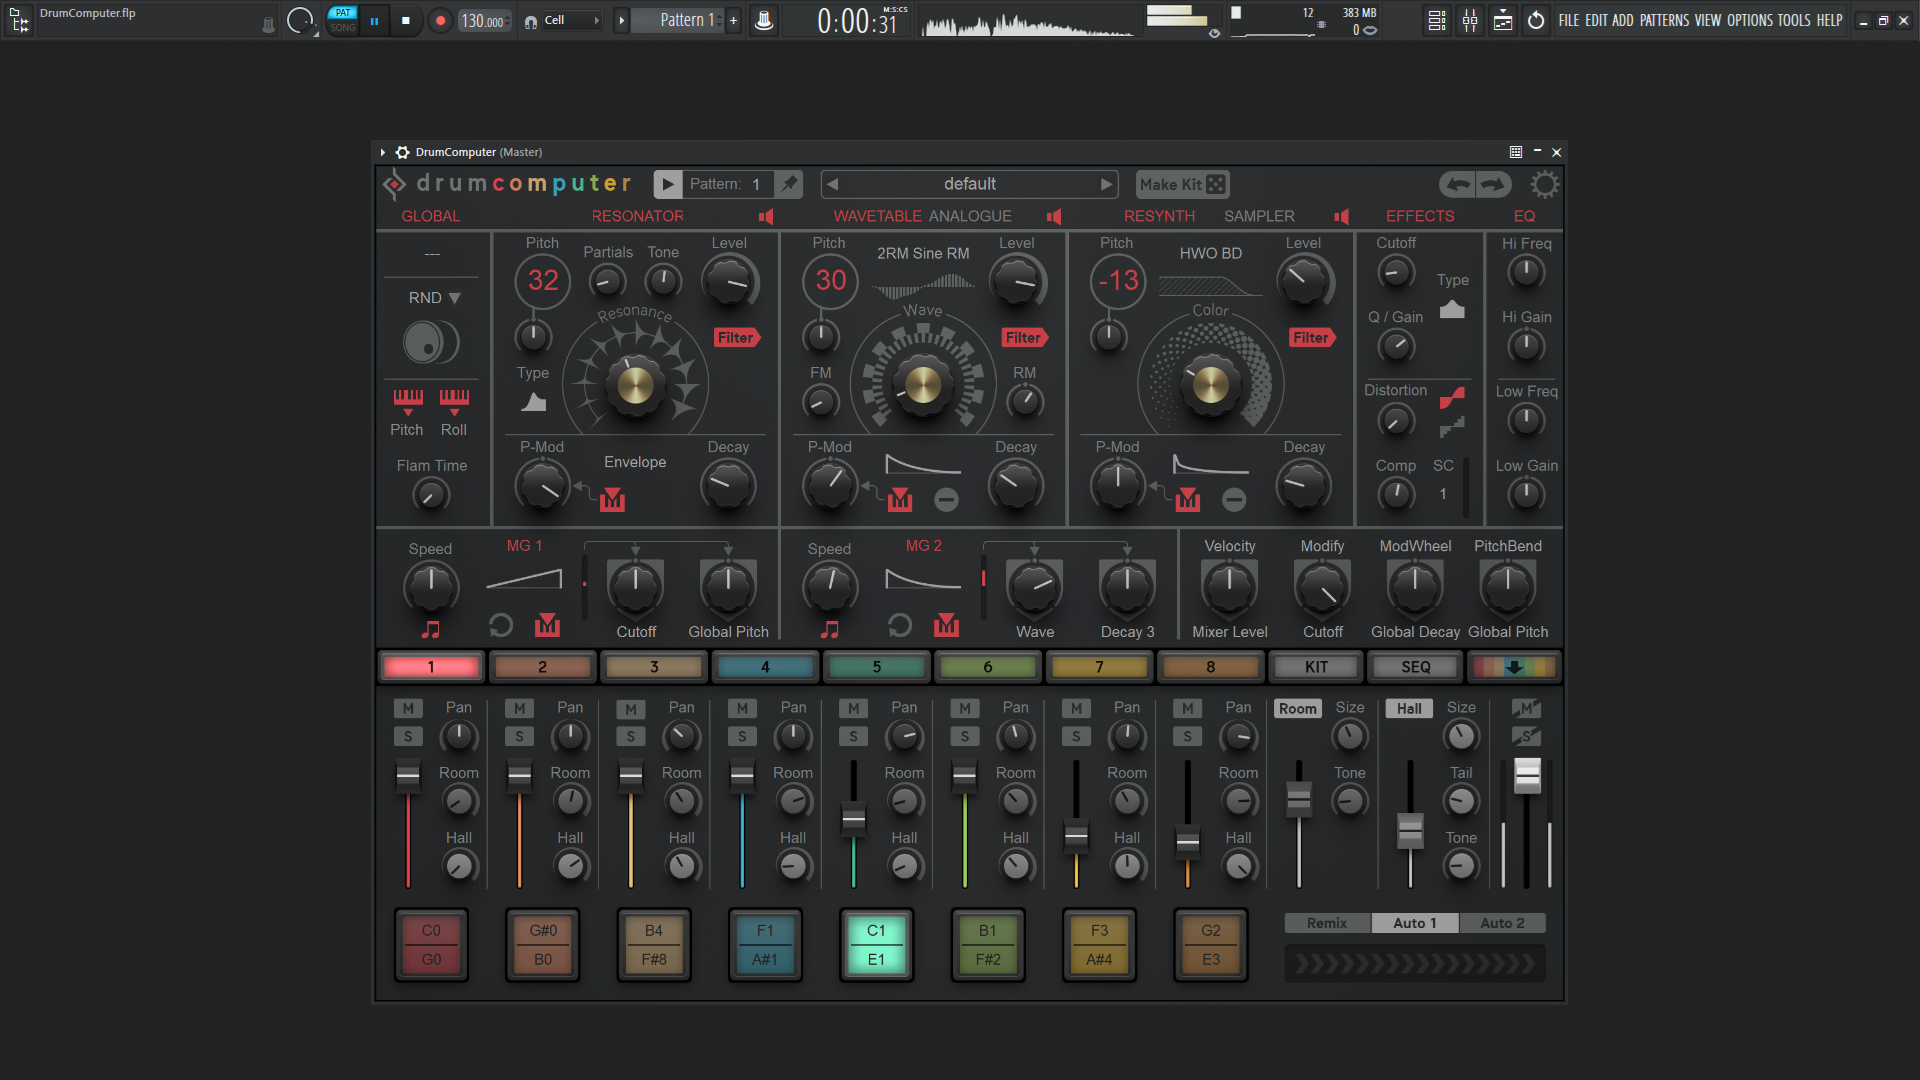Switch to the SEQ tab

1415,667
